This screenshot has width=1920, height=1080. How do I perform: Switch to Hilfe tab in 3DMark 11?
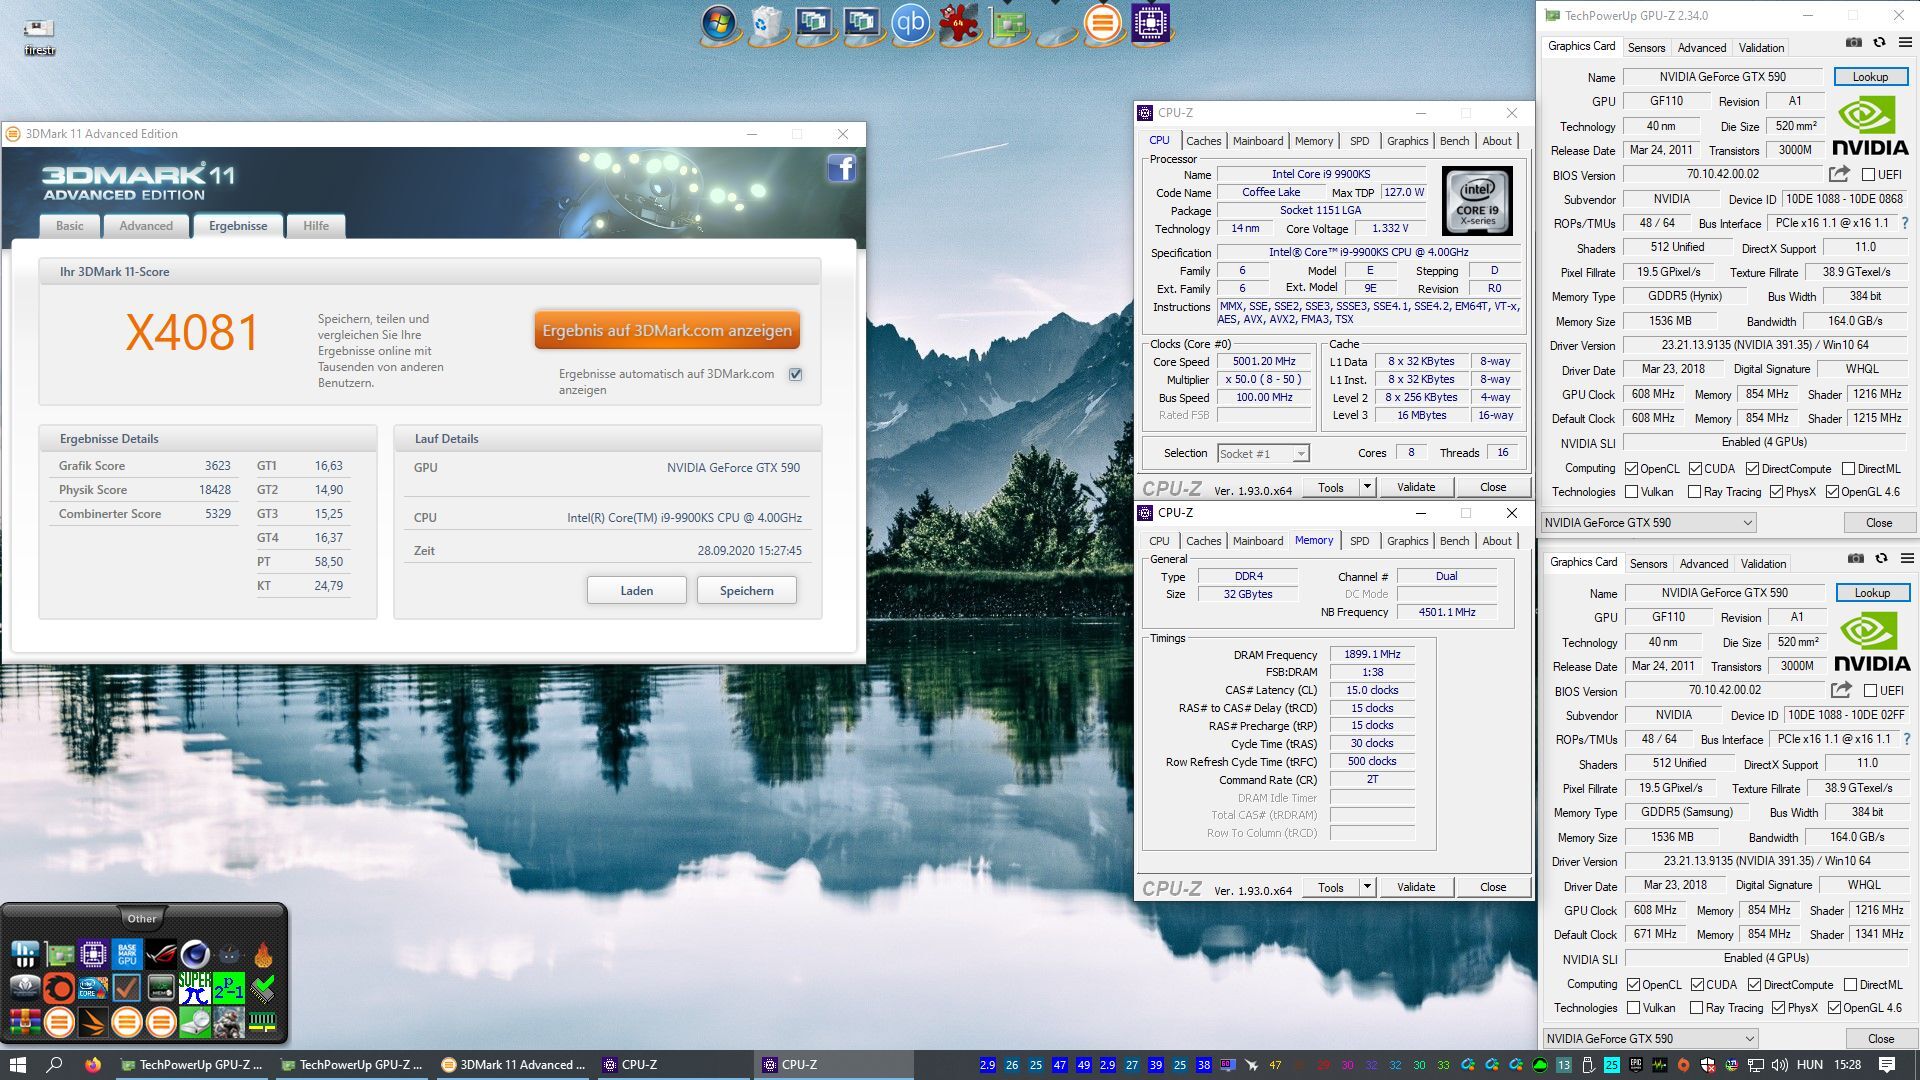316,226
